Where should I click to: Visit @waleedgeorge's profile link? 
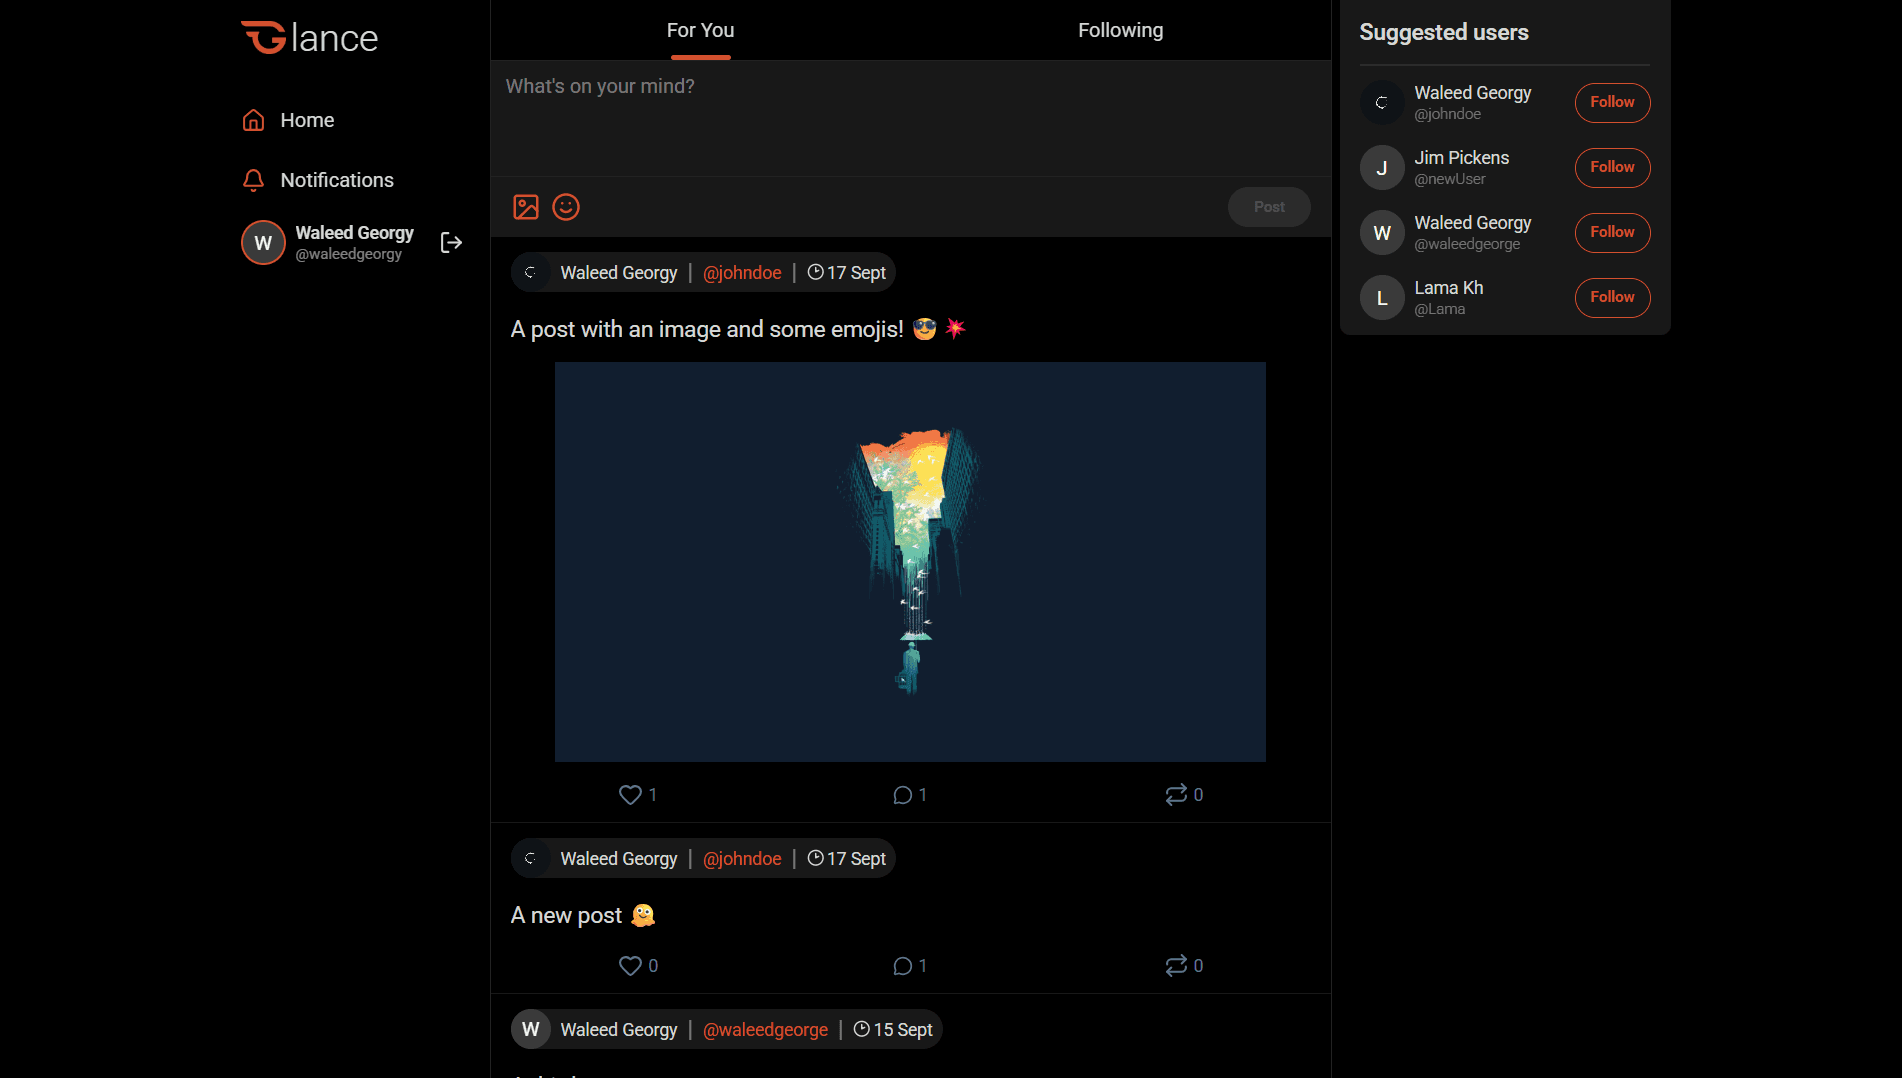click(765, 1029)
